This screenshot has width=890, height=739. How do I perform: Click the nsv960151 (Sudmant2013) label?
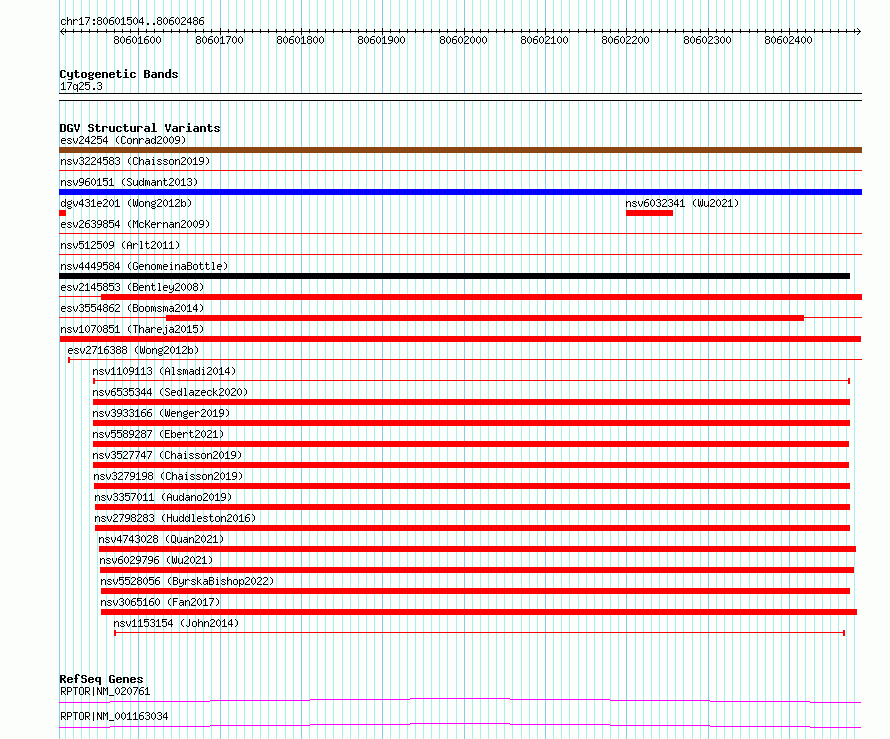(x=129, y=182)
